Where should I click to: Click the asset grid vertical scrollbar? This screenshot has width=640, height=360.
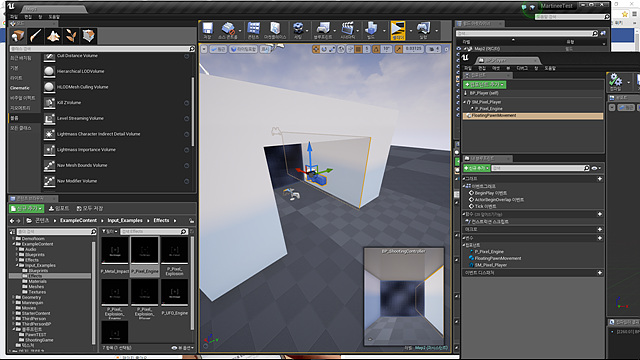(192, 284)
